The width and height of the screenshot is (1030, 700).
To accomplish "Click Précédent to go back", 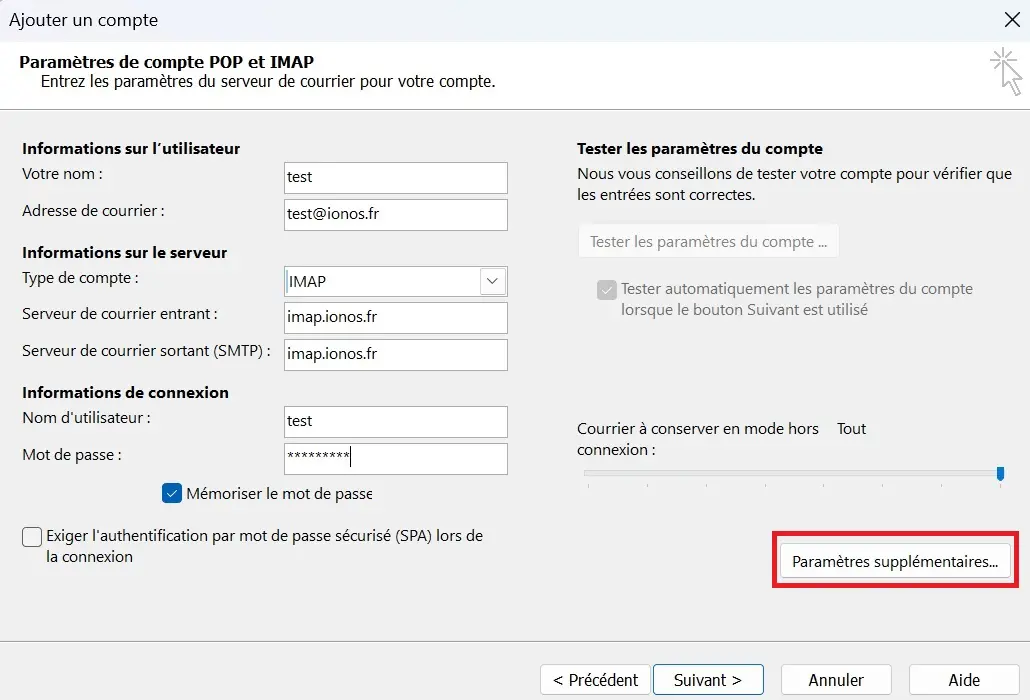I will tap(594, 679).
